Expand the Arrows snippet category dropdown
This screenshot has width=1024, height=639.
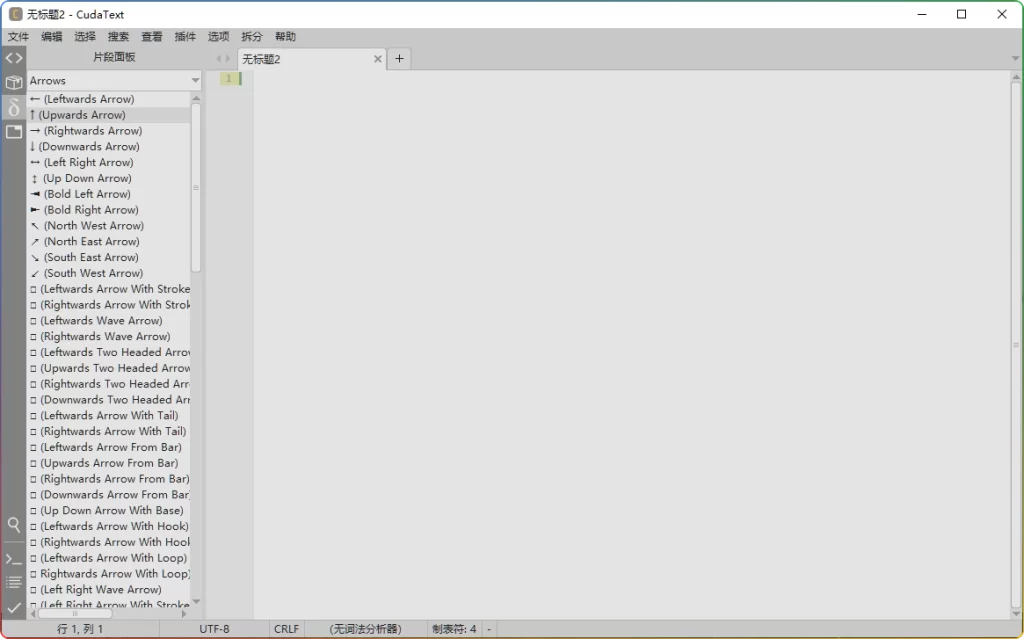click(x=195, y=81)
